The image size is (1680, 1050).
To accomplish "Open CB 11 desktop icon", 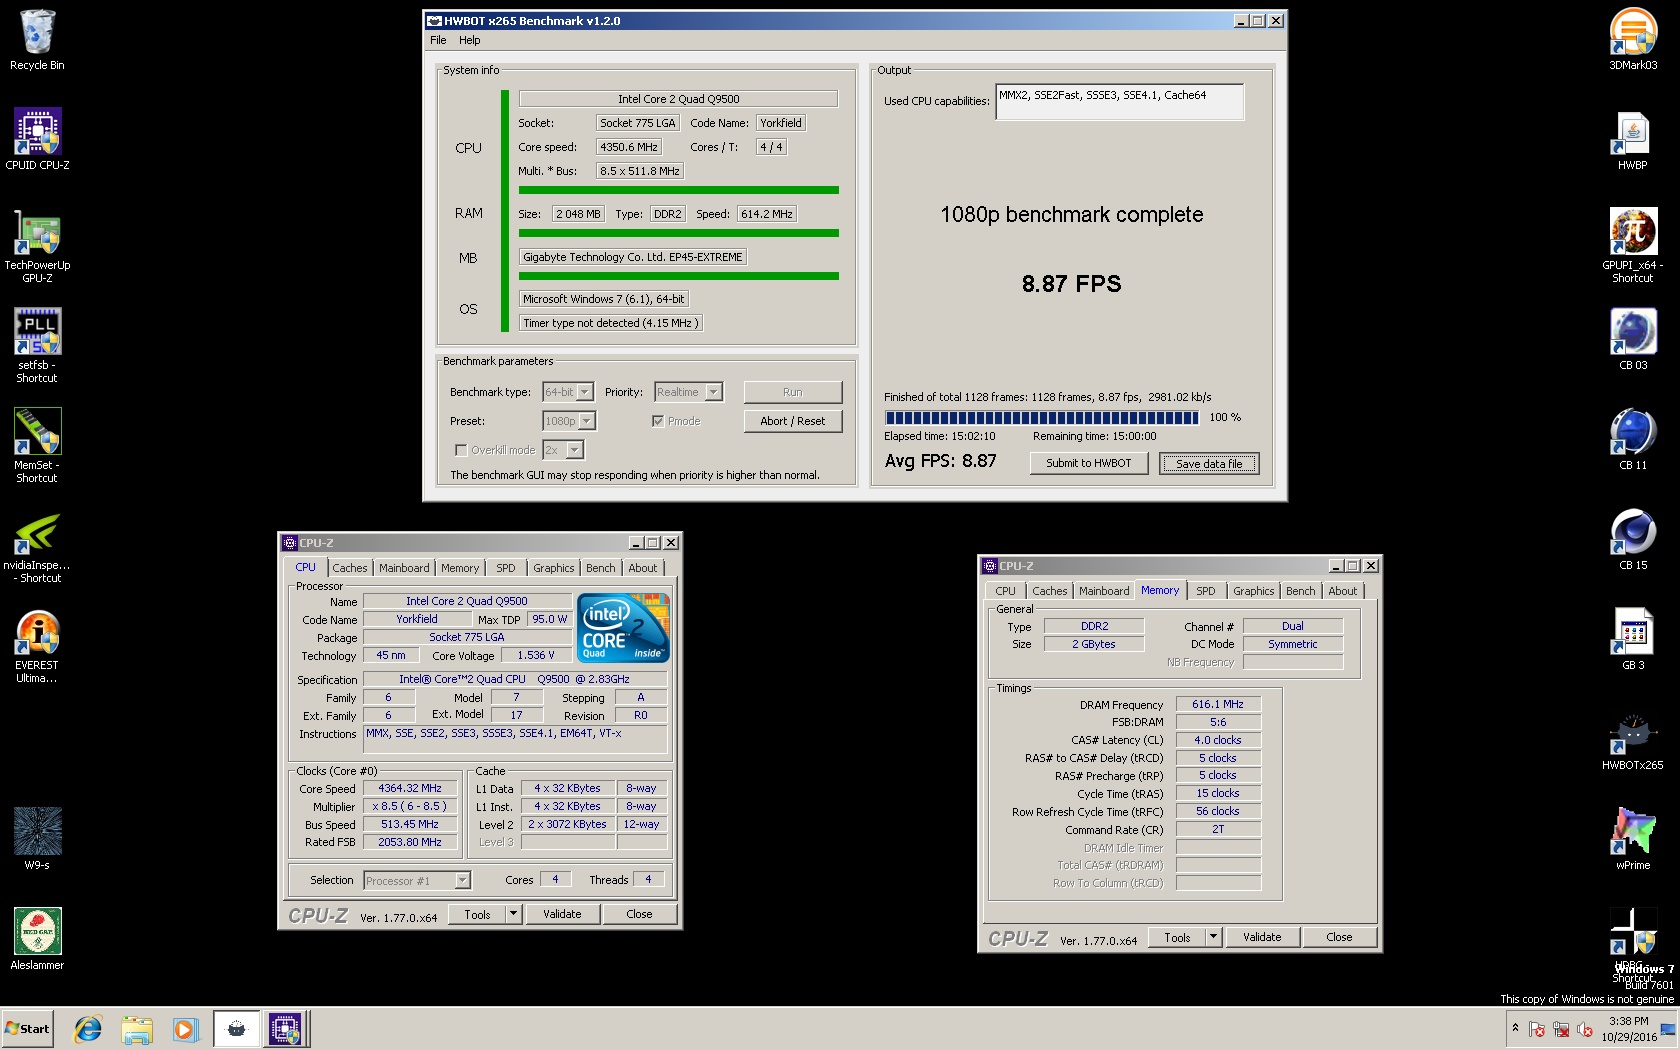I will tap(1633, 440).
